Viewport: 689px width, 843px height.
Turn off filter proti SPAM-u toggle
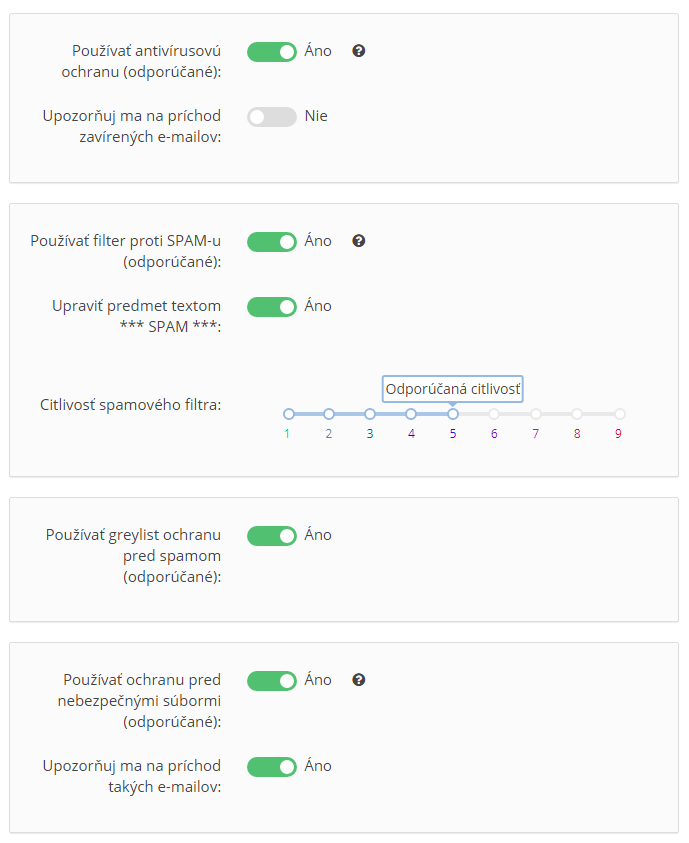click(x=272, y=242)
